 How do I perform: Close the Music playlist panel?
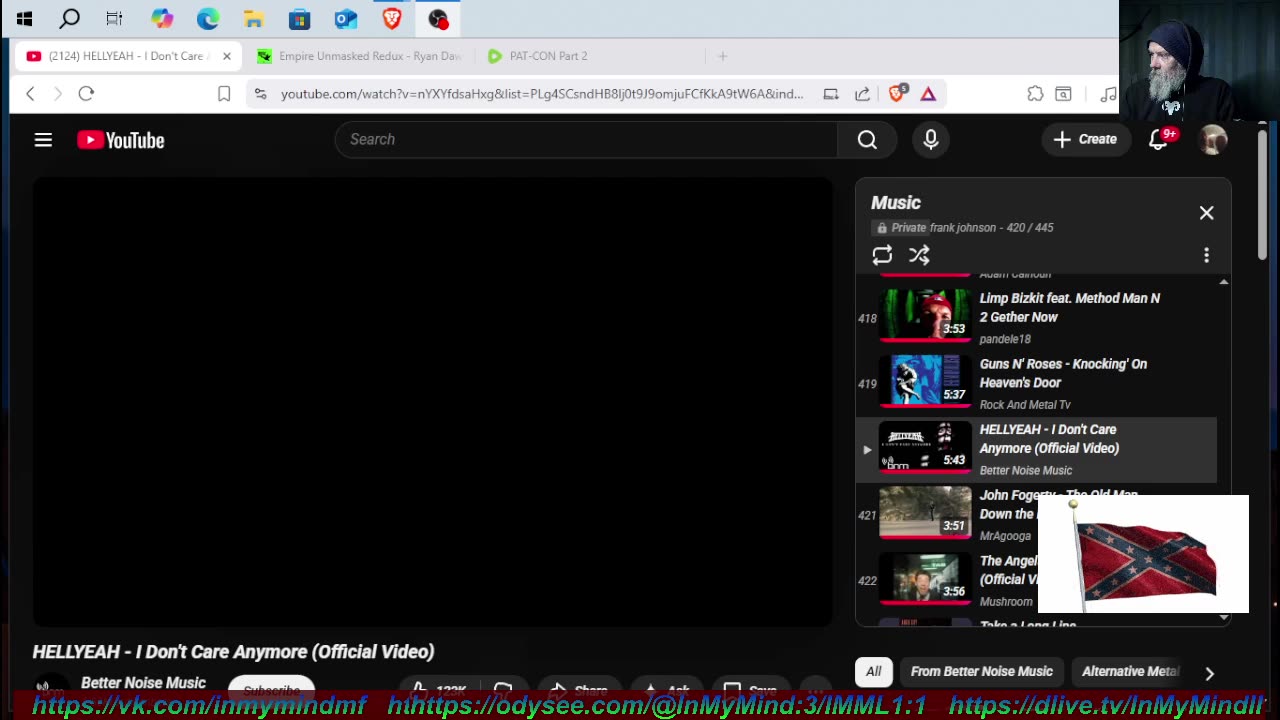click(1206, 213)
